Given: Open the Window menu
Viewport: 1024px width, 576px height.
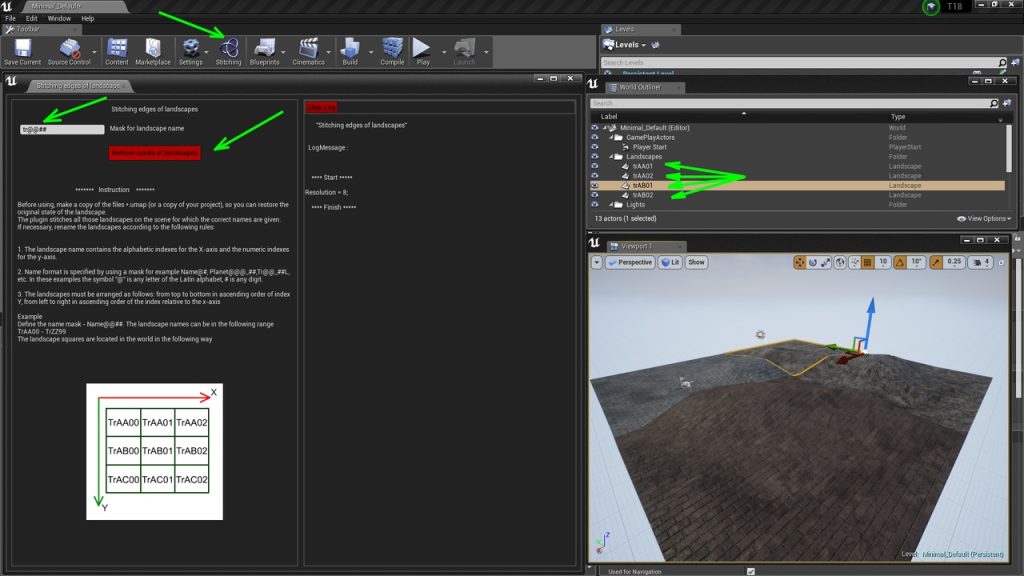Looking at the screenshot, I should [x=59, y=18].
